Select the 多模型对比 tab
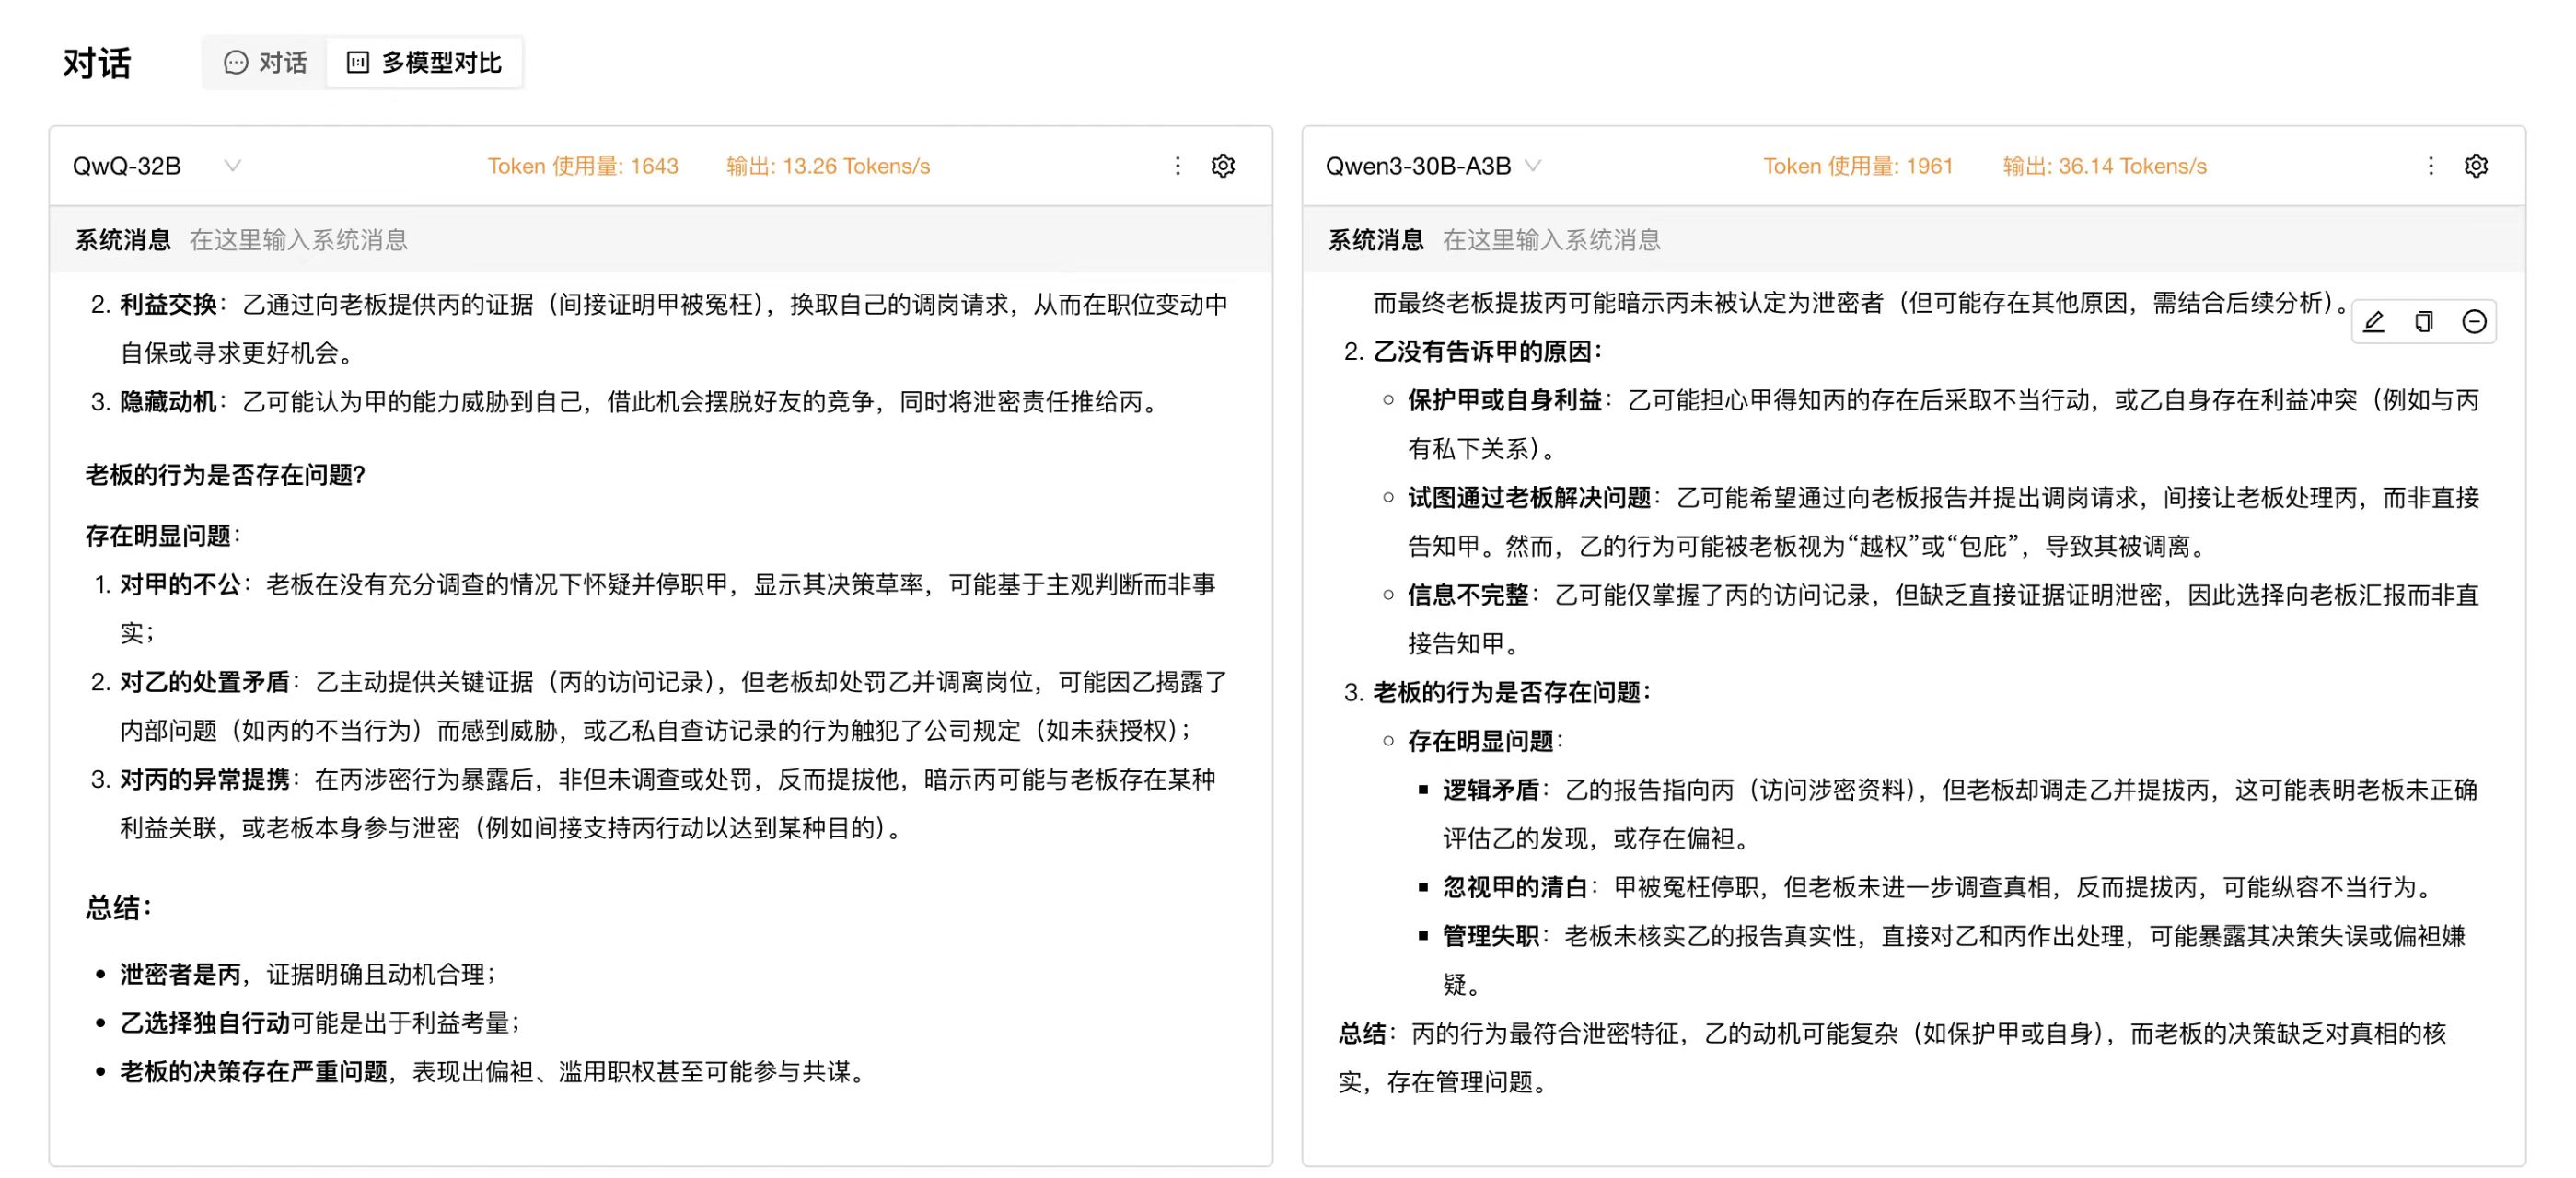 424,63
